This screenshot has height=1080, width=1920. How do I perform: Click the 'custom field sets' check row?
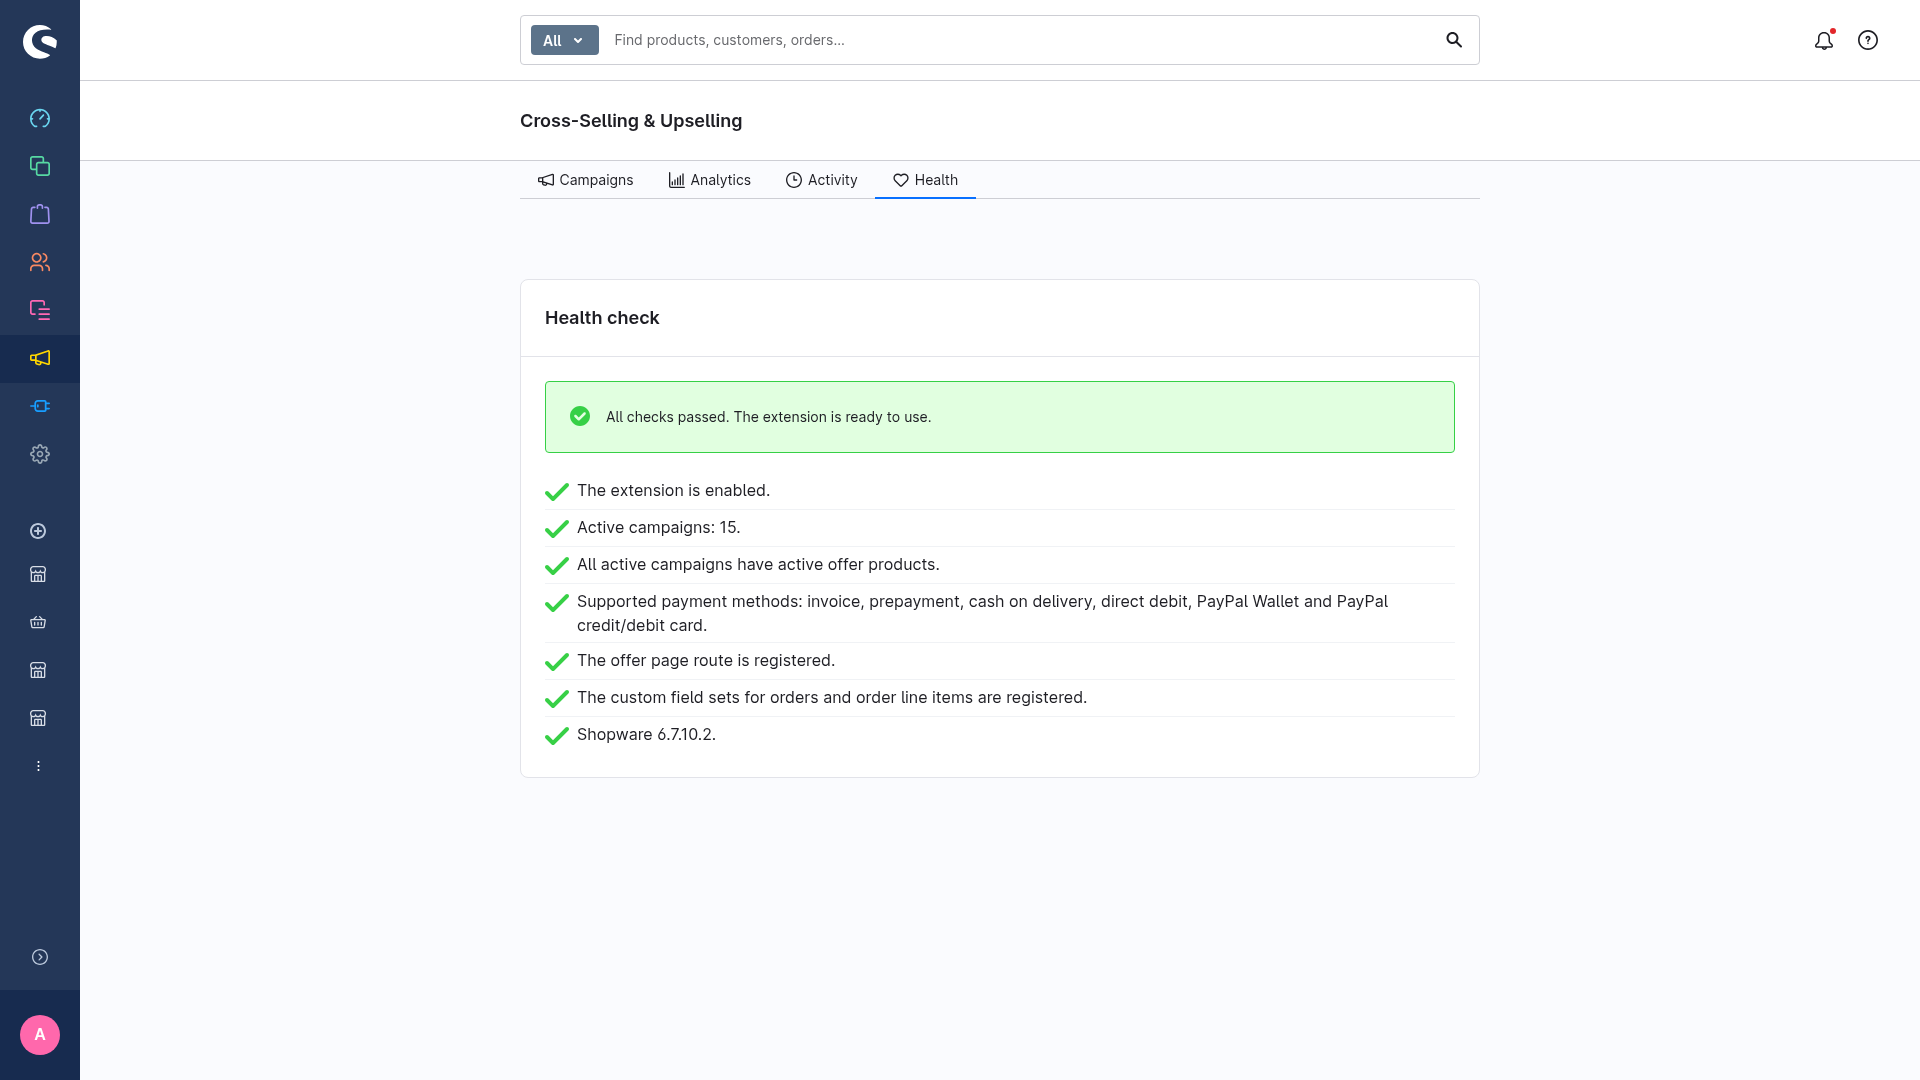click(x=1000, y=698)
